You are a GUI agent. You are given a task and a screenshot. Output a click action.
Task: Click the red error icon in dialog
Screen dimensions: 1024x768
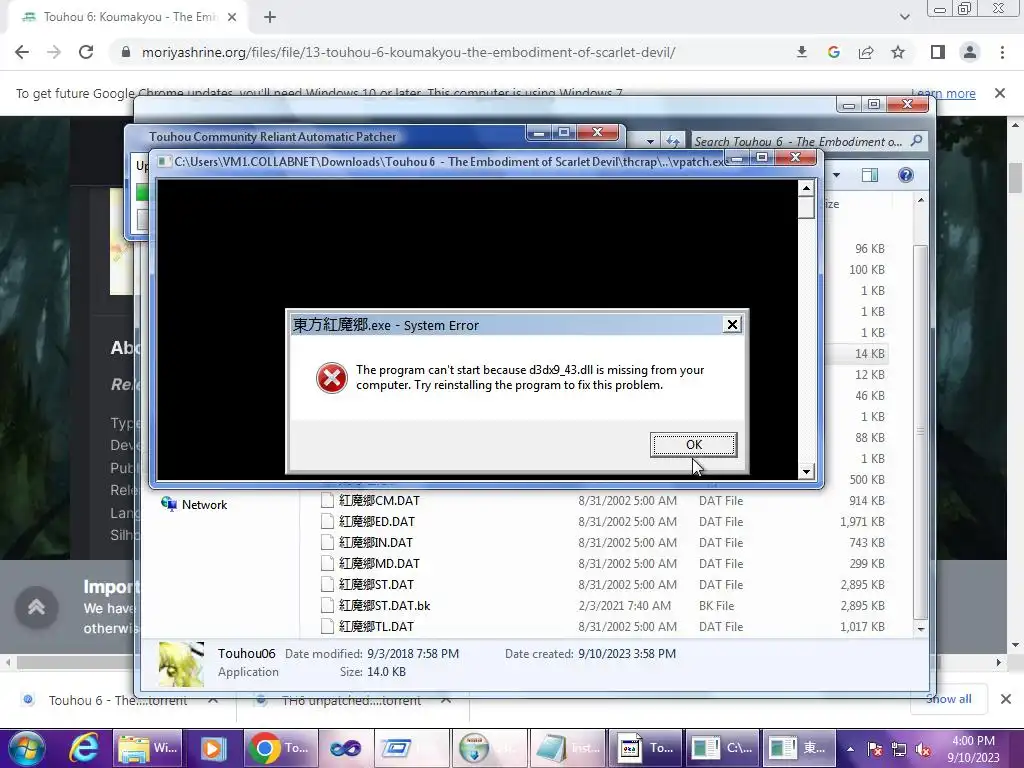coord(332,378)
